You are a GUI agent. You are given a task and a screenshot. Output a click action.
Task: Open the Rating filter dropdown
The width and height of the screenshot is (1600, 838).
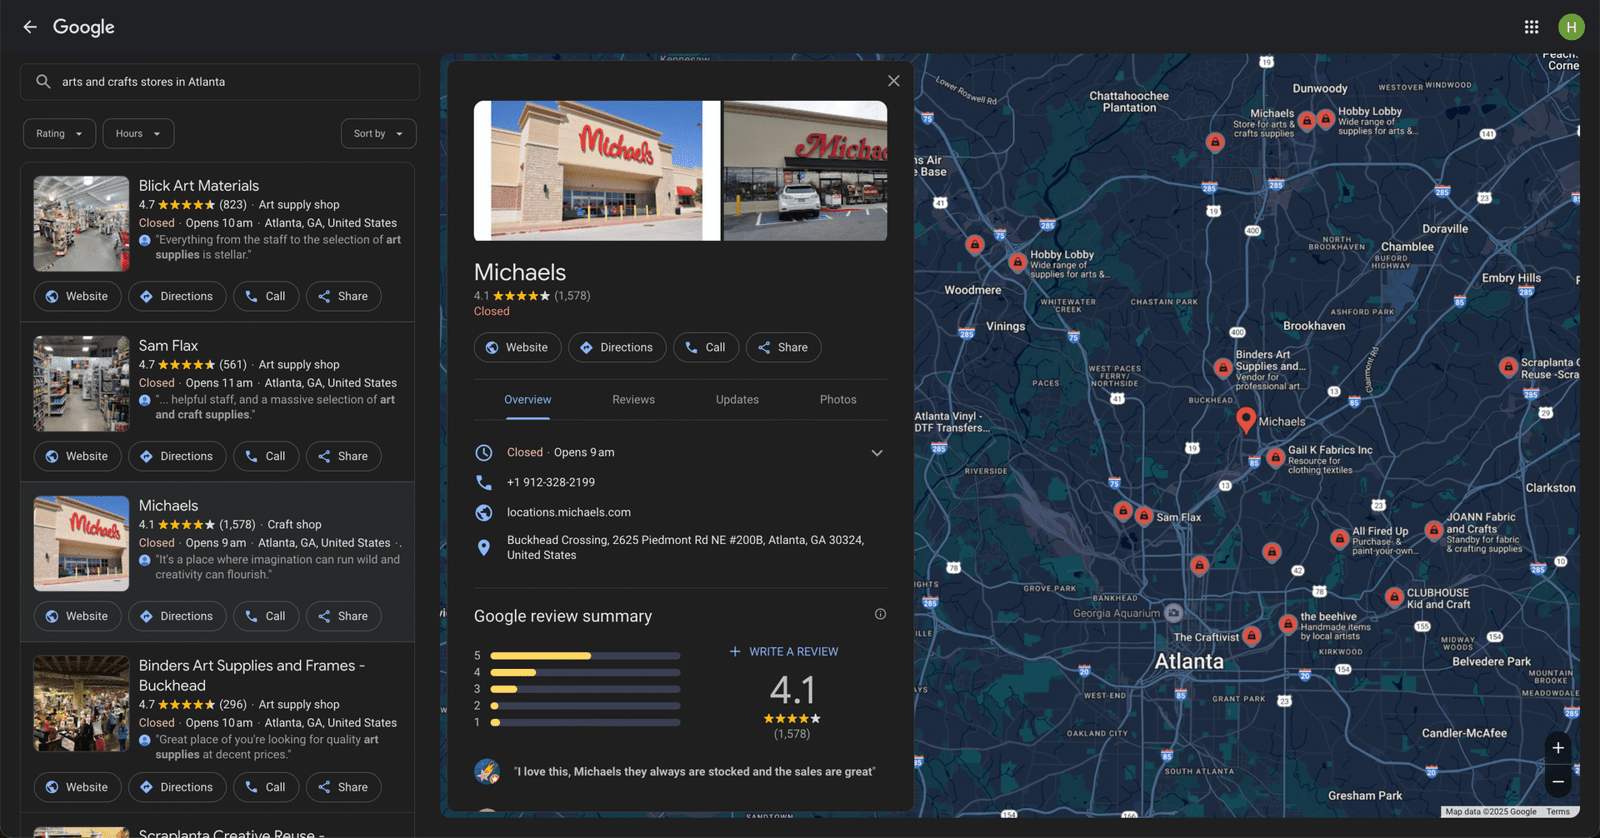[60, 134]
